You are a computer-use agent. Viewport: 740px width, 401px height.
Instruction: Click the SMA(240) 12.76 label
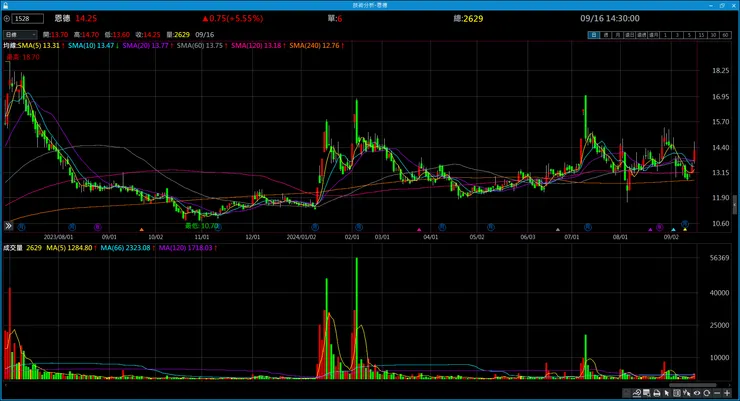click(314, 45)
